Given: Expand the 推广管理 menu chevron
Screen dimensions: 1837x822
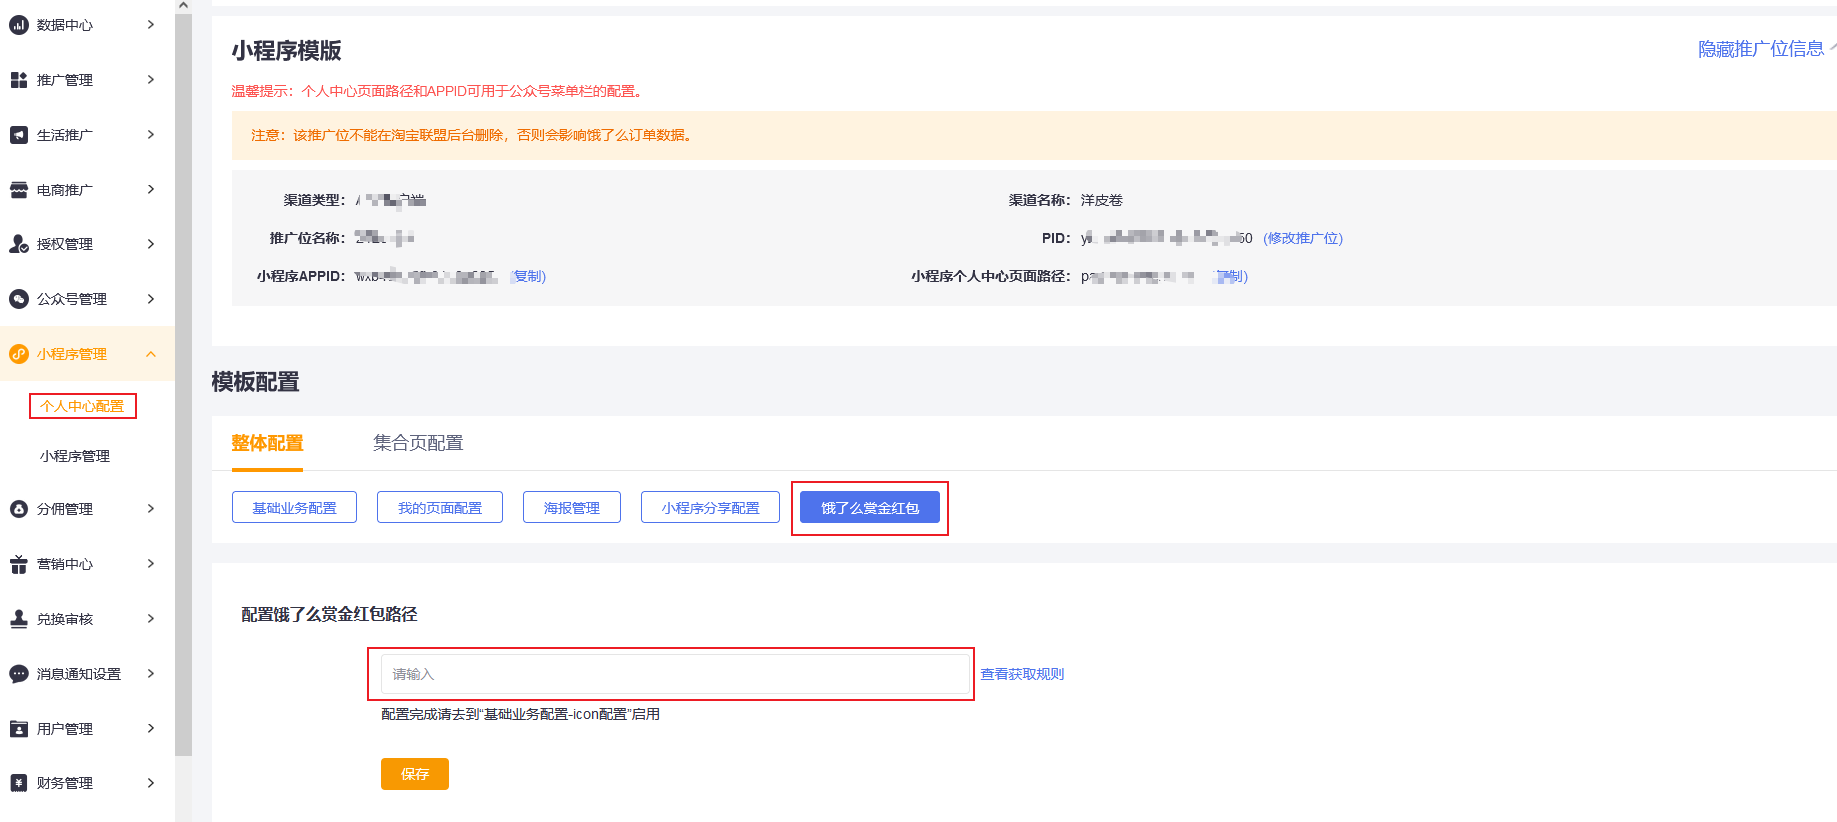Looking at the screenshot, I should pos(151,79).
